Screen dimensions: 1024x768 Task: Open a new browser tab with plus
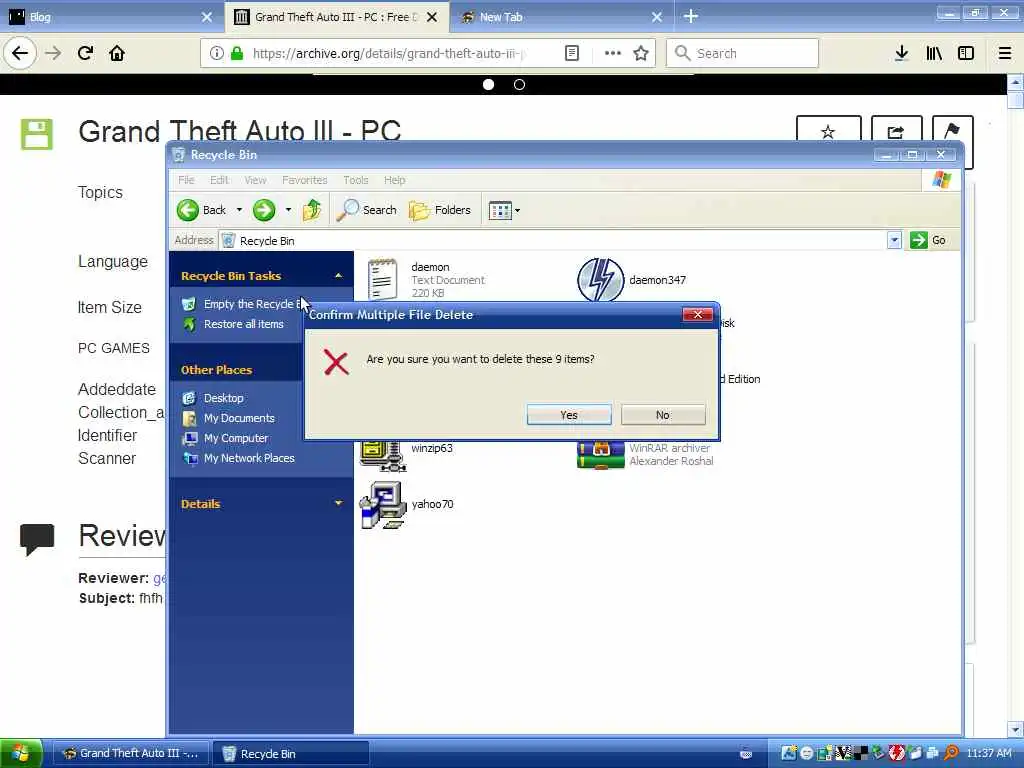coord(691,16)
